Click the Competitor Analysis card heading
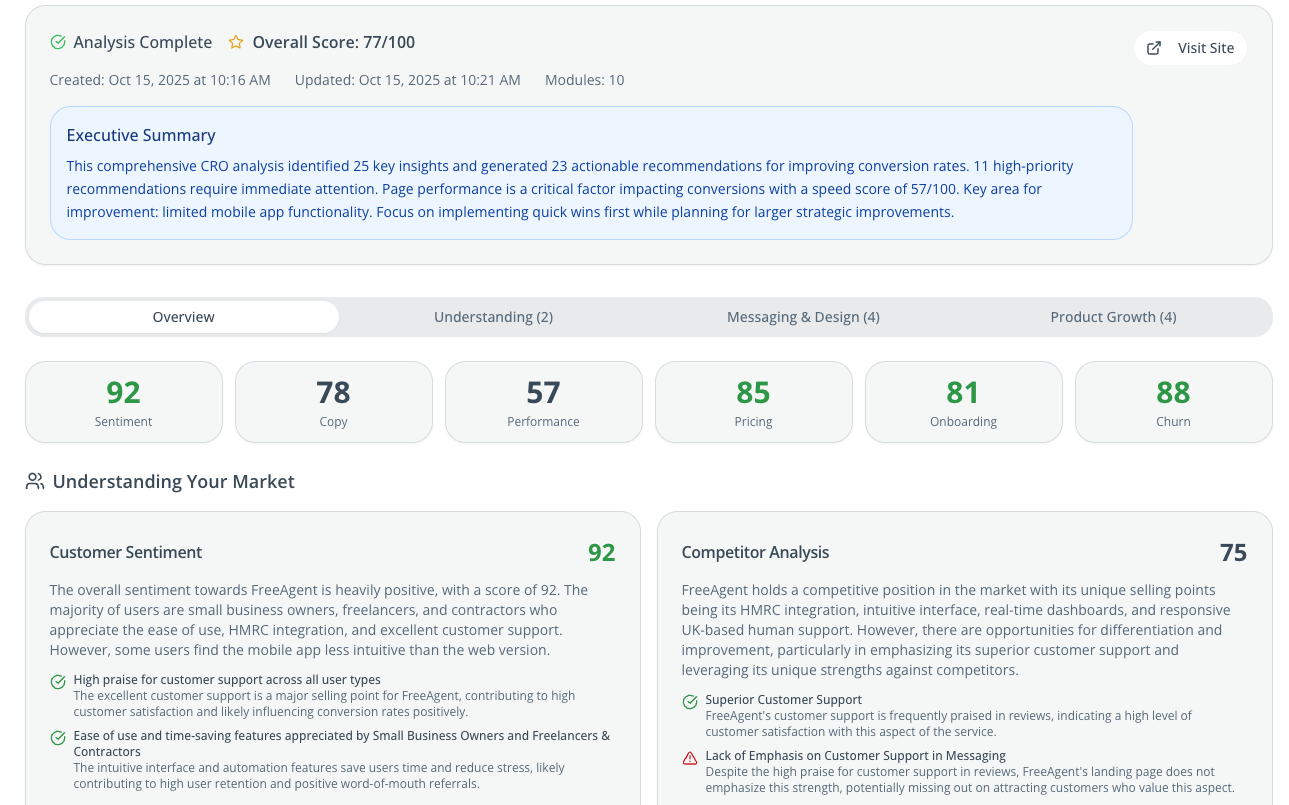 pos(755,552)
